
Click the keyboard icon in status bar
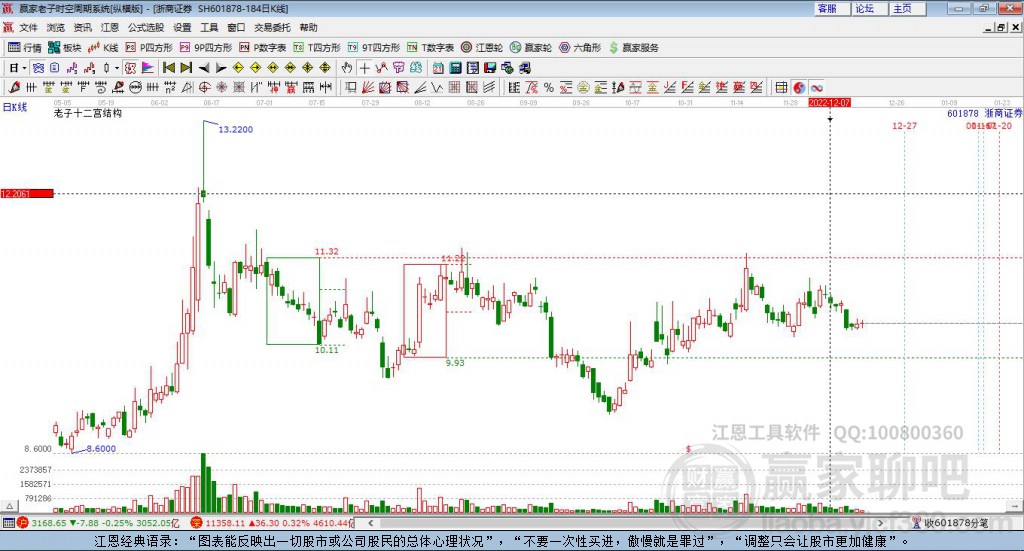click(x=8, y=523)
